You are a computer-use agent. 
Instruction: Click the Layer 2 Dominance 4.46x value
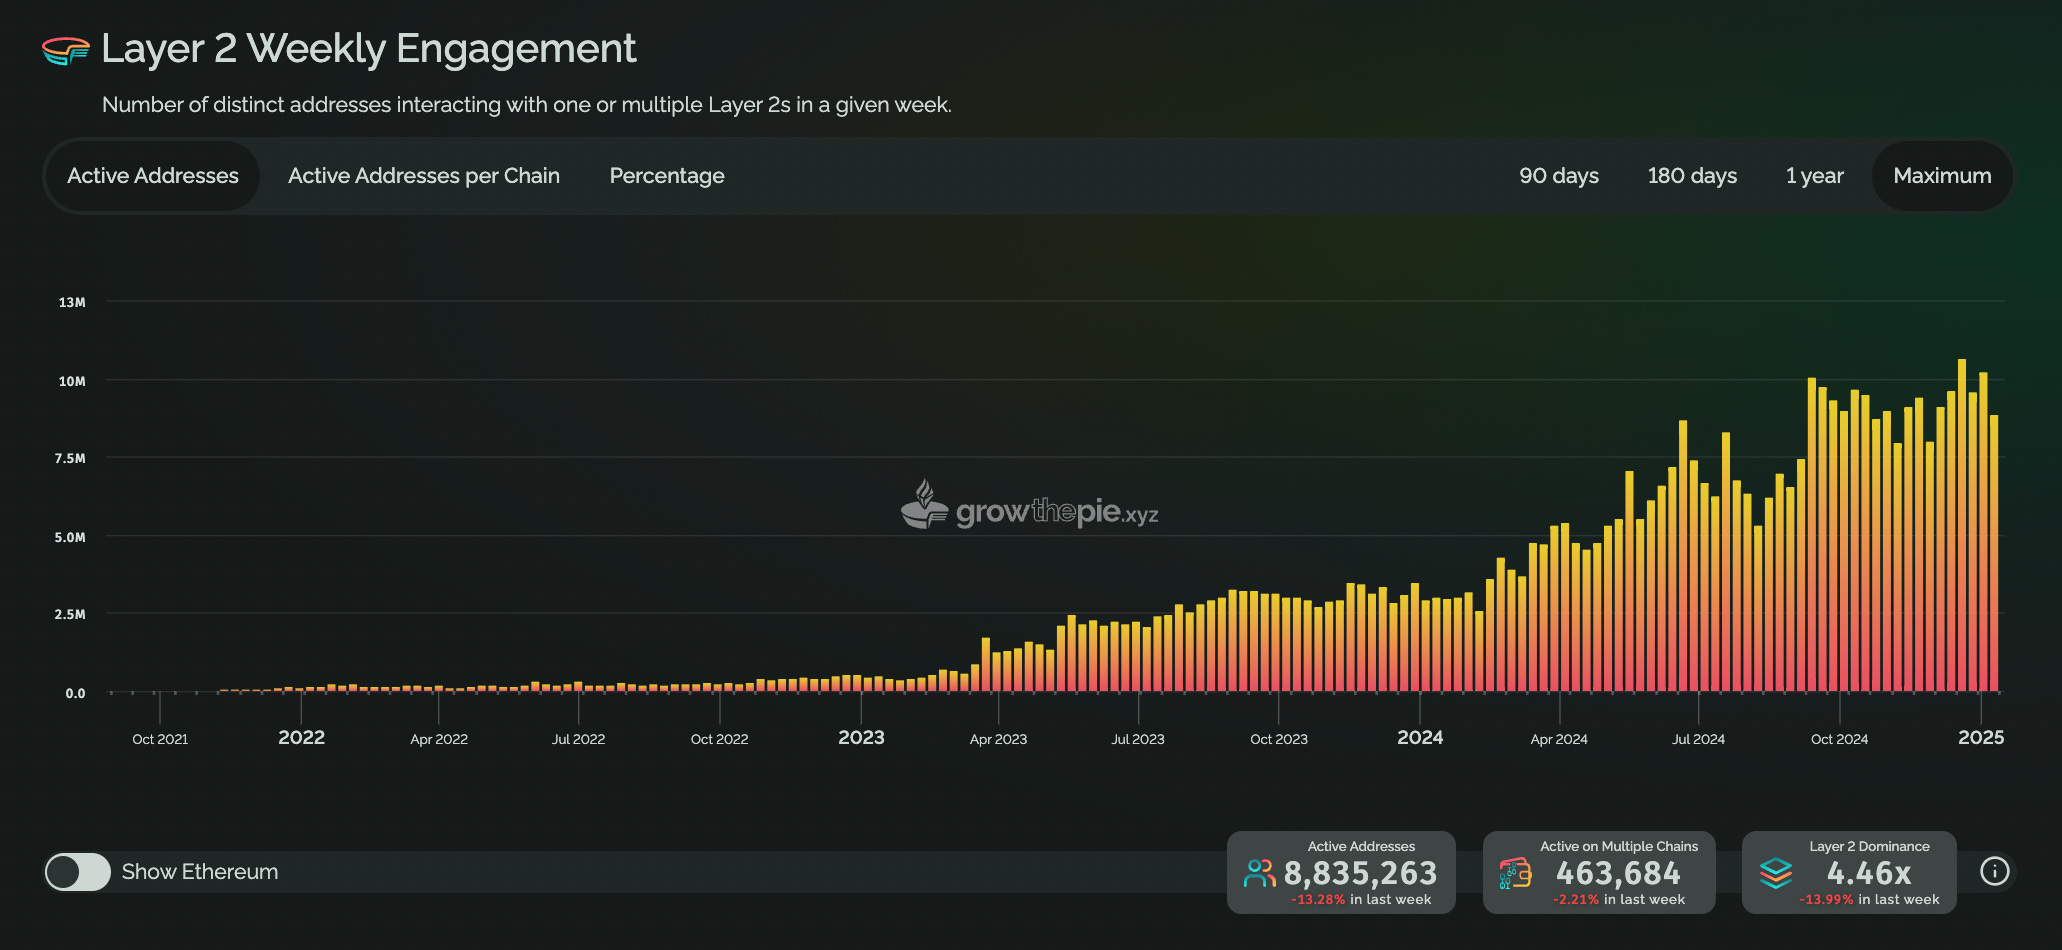pyautogui.click(x=1868, y=872)
